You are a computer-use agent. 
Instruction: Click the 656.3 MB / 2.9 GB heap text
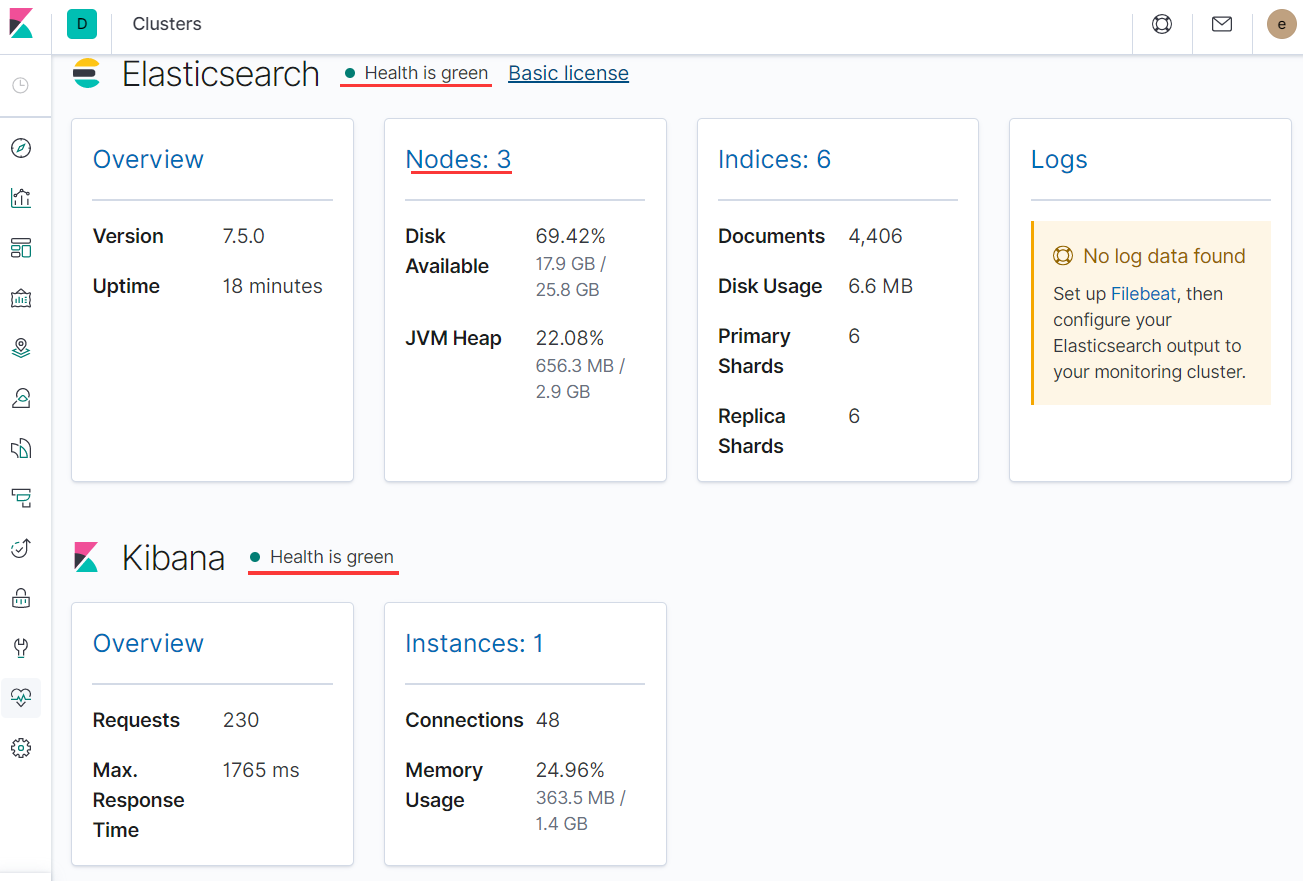[x=580, y=379]
